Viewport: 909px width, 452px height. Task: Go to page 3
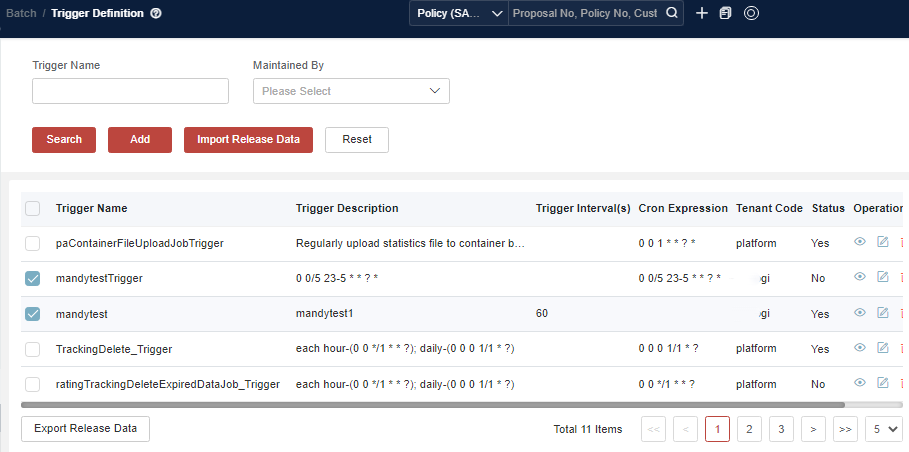[x=781, y=429]
